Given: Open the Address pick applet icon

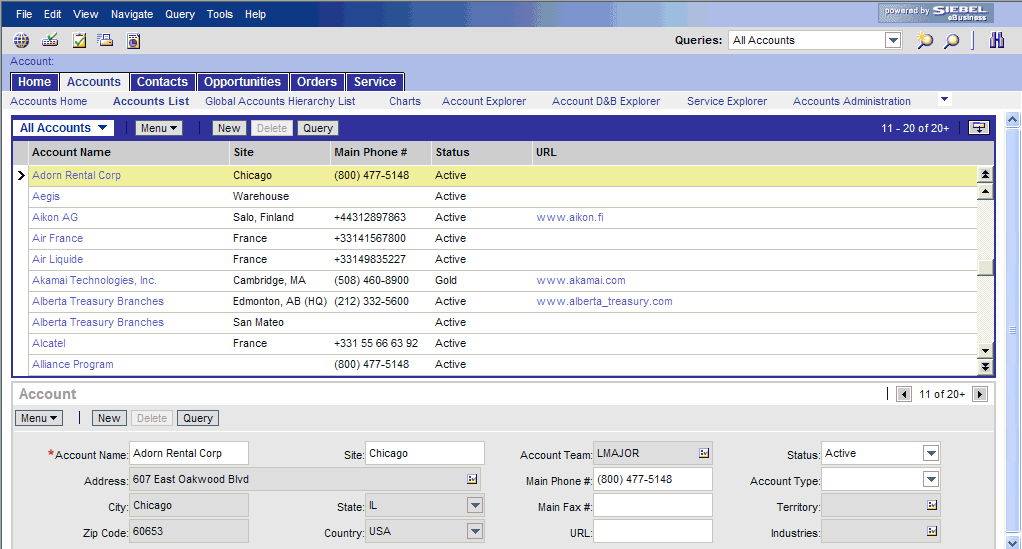Looking at the screenshot, I should pos(472,479).
